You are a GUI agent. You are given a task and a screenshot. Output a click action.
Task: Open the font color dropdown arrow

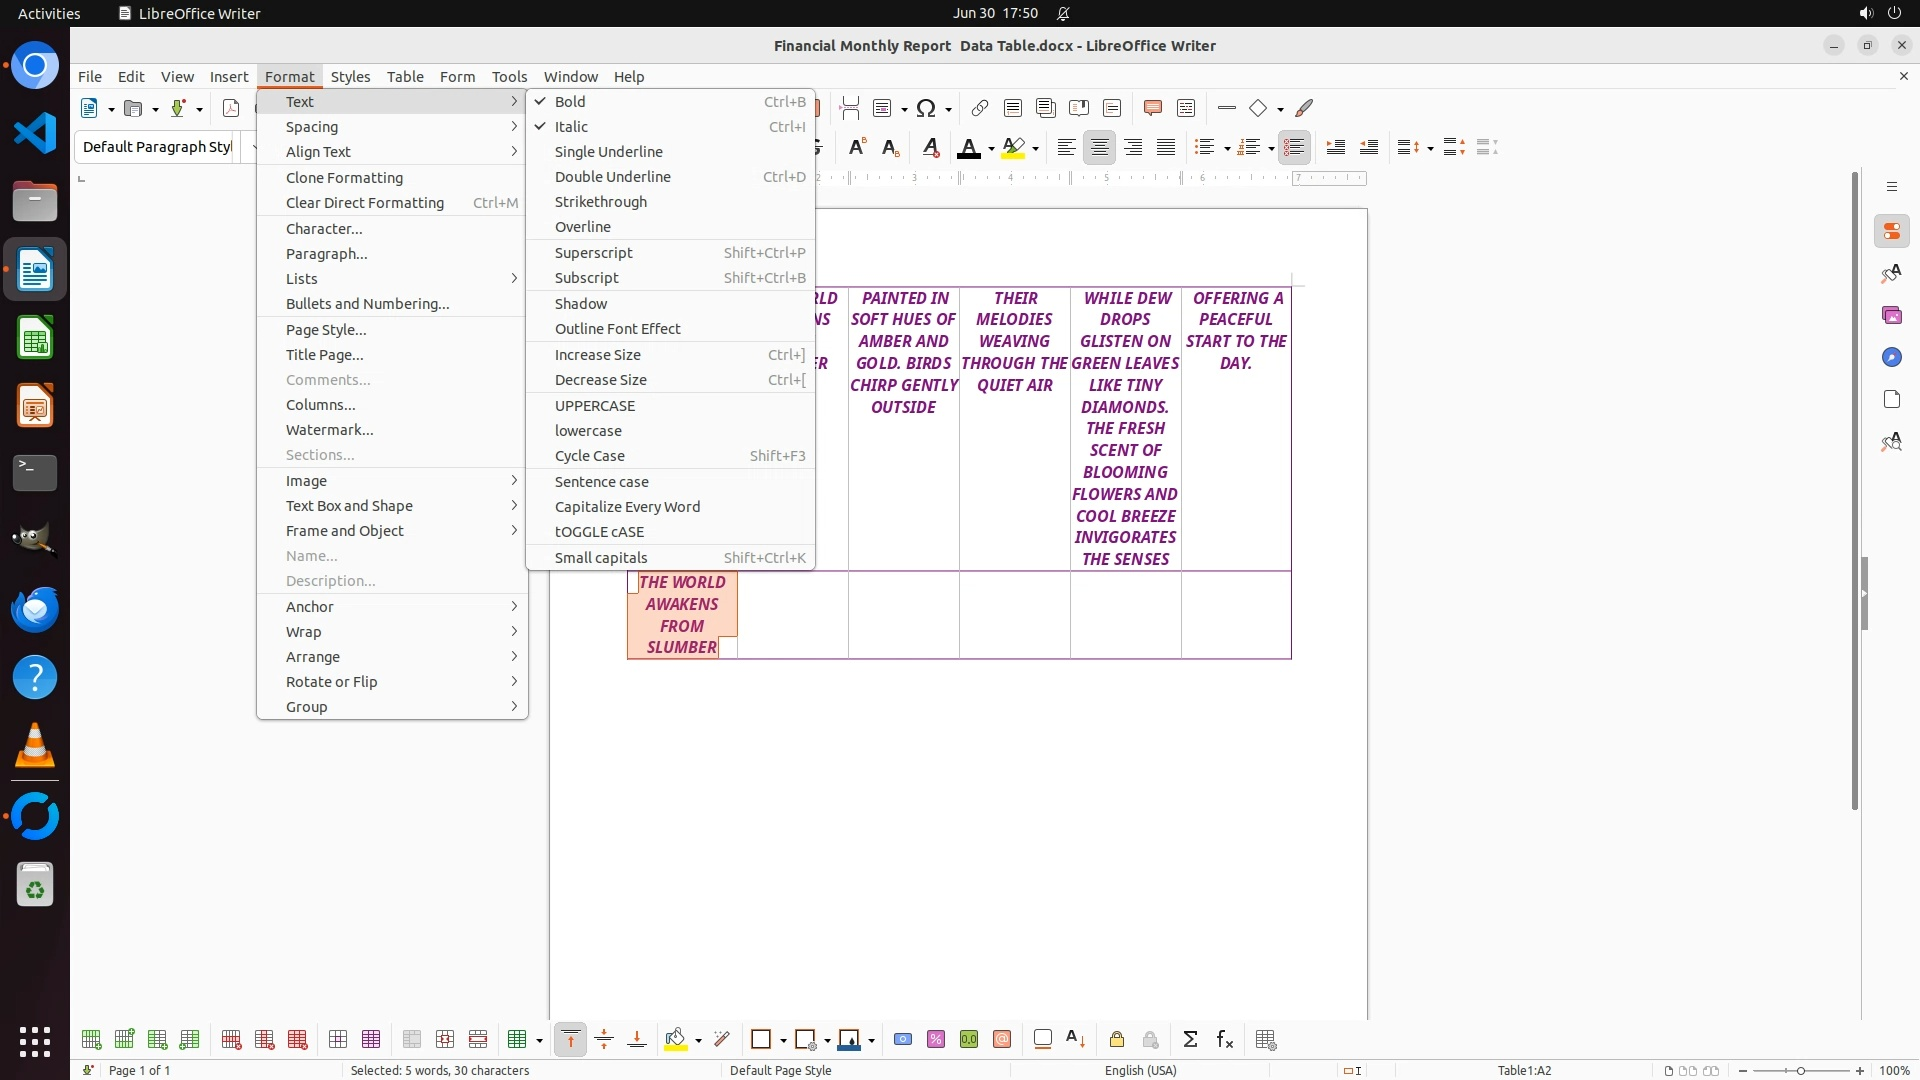[991, 149]
